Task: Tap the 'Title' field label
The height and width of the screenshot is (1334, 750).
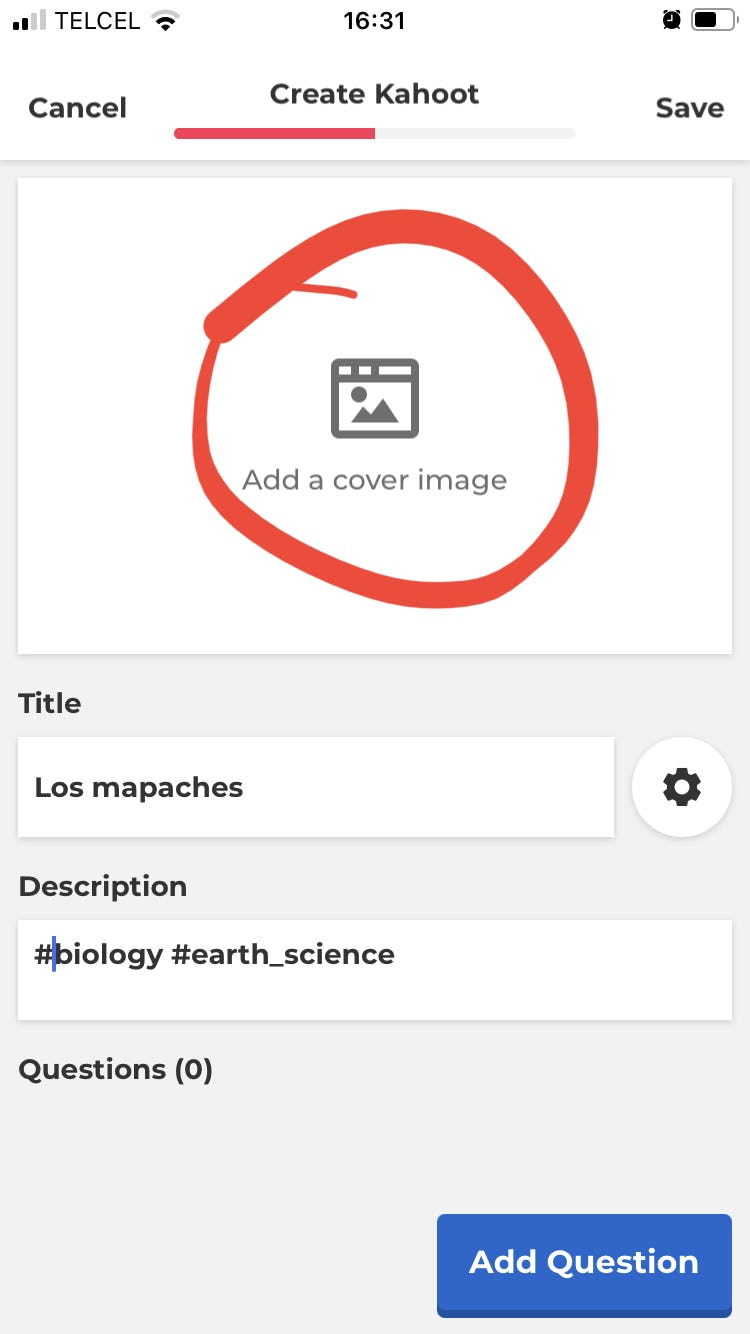Action: (50, 703)
